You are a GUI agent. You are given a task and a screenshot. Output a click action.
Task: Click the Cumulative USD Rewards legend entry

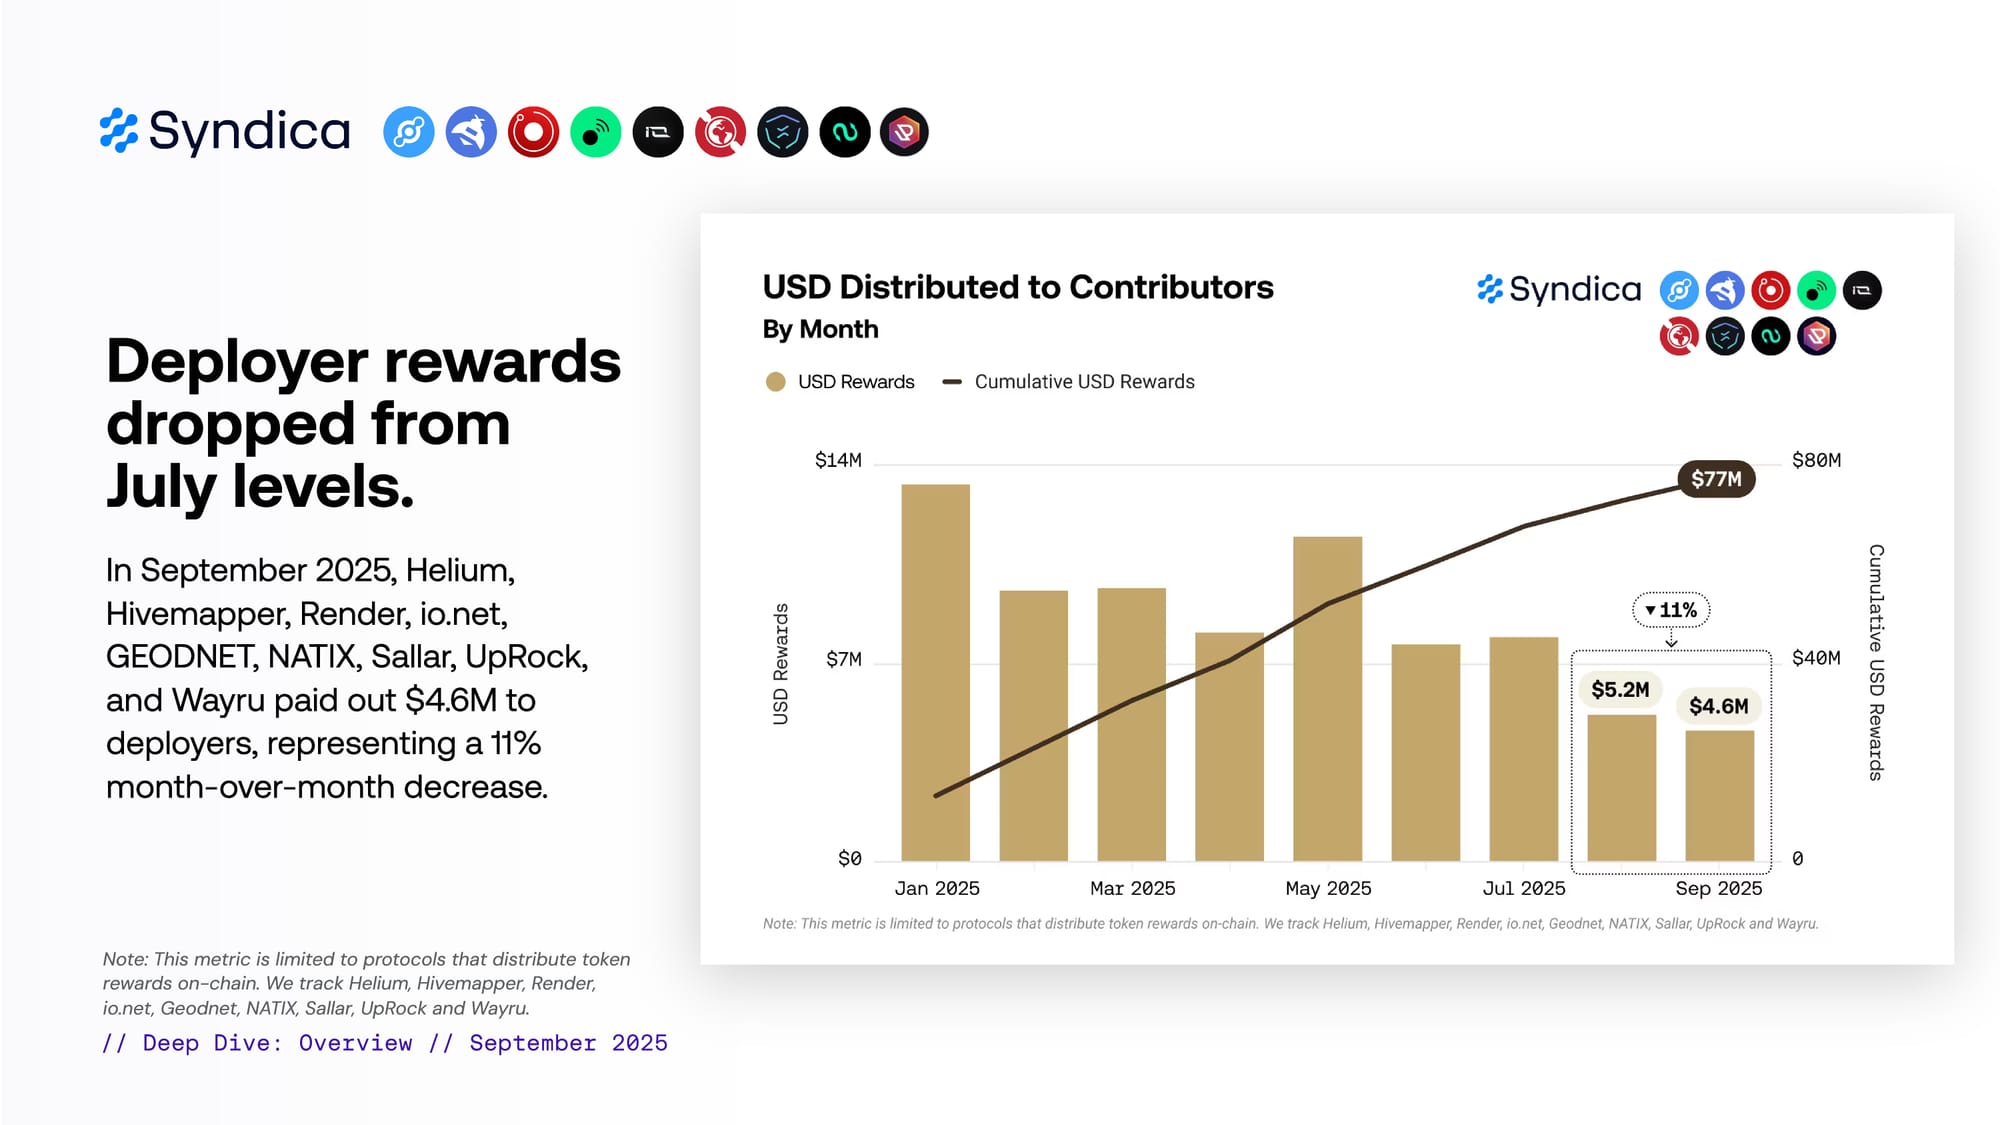pos(1070,382)
